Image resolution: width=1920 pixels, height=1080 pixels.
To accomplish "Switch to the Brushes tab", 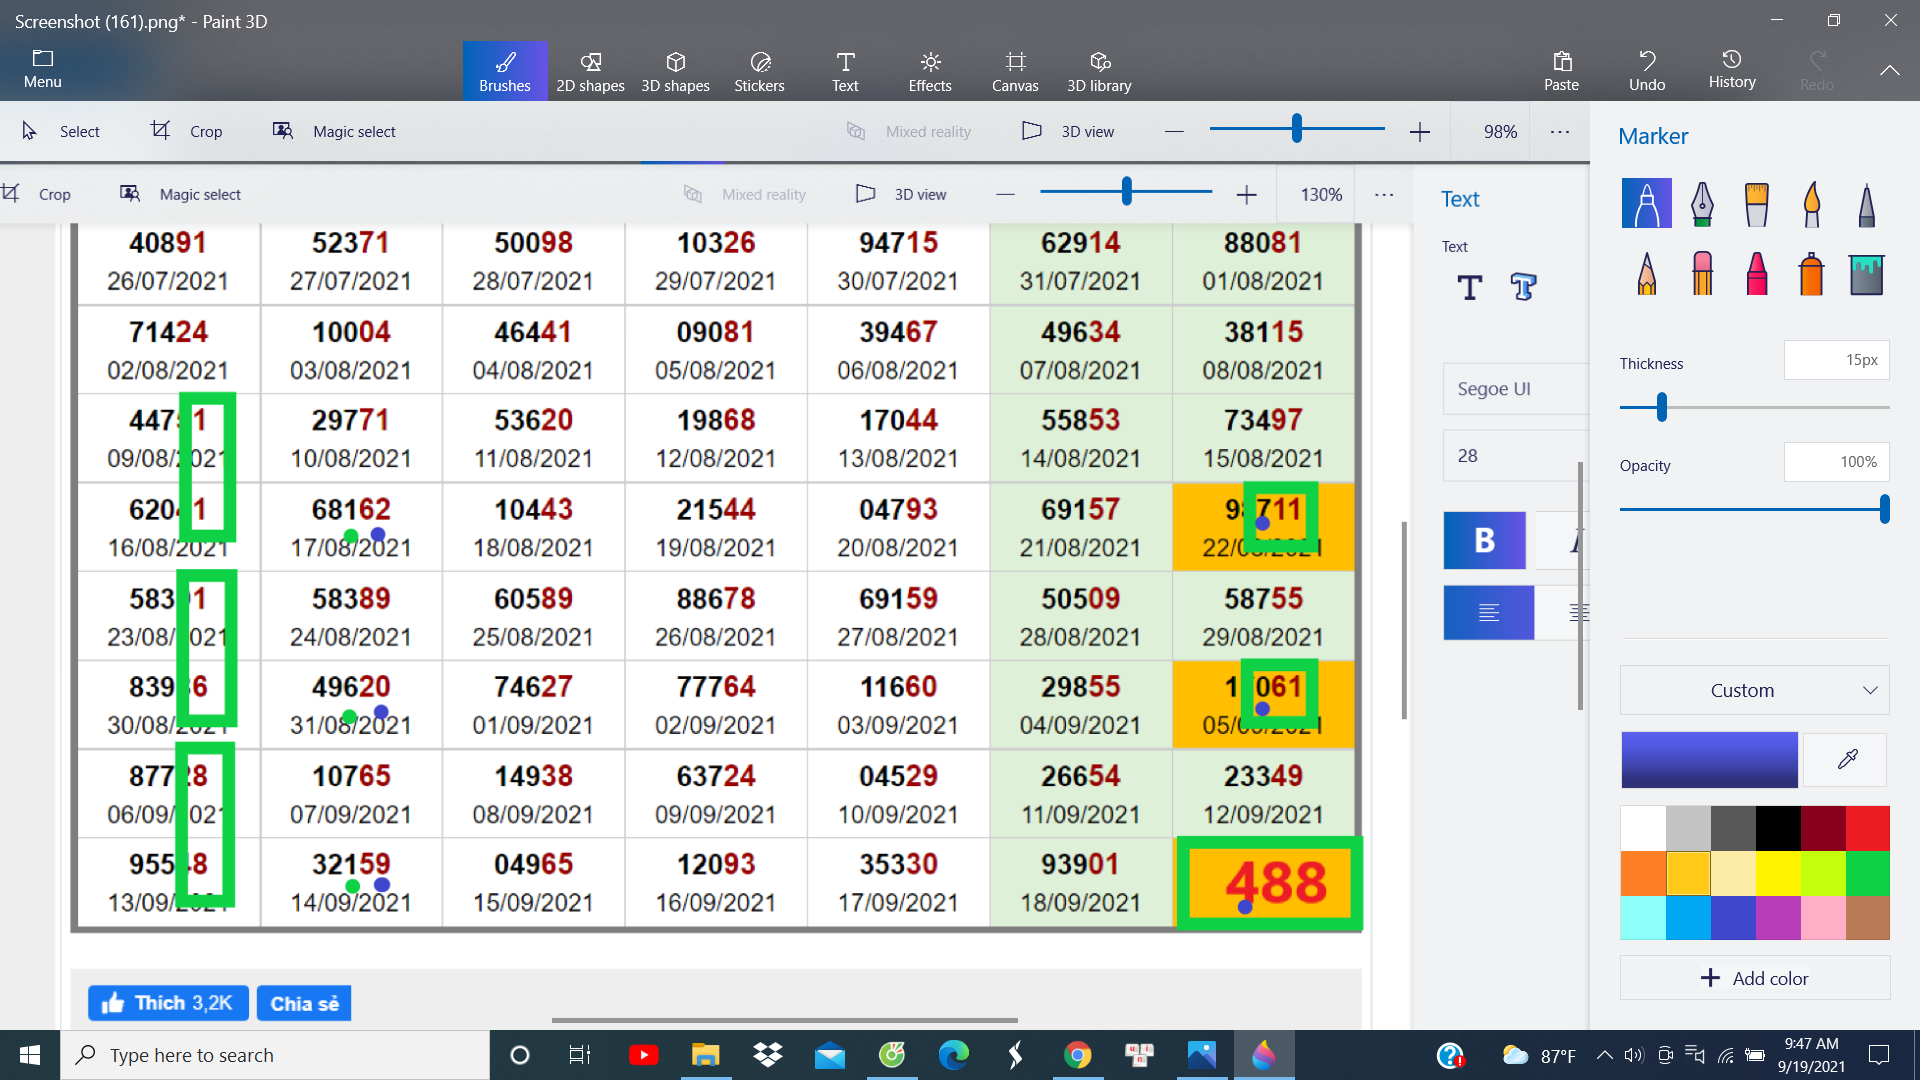I will (x=504, y=71).
